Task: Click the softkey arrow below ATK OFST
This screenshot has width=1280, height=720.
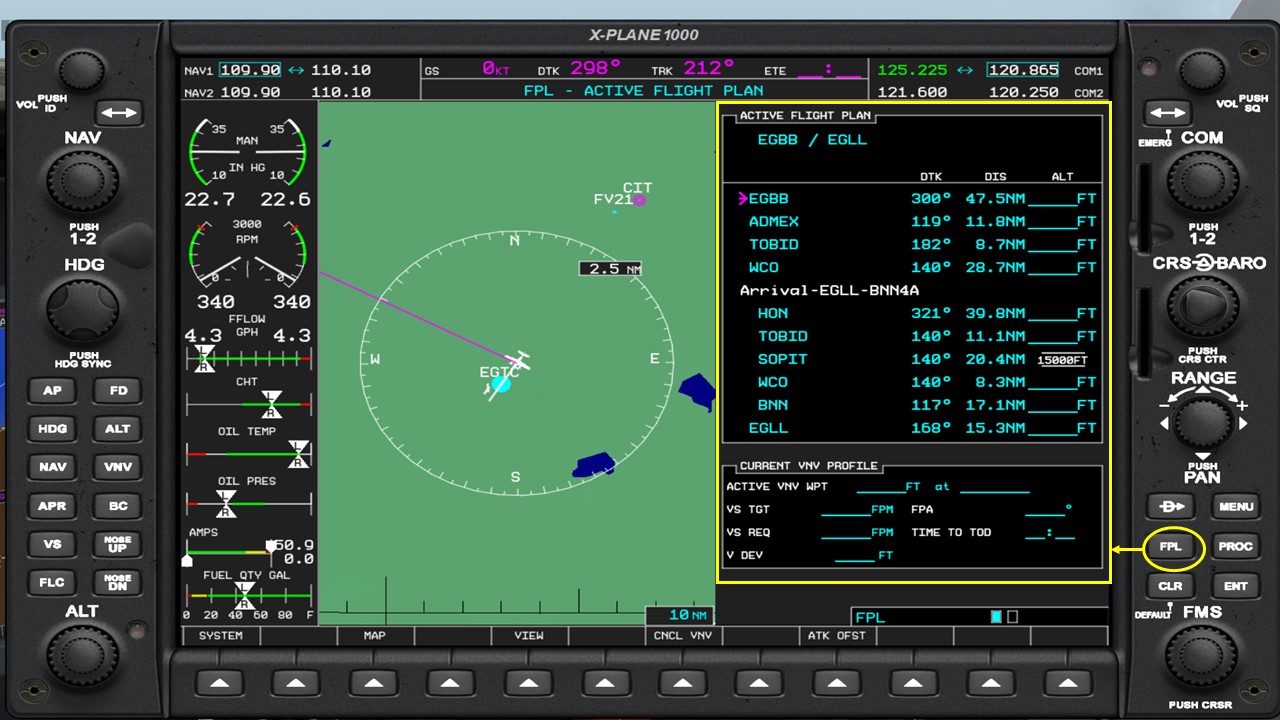Action: click(836, 683)
